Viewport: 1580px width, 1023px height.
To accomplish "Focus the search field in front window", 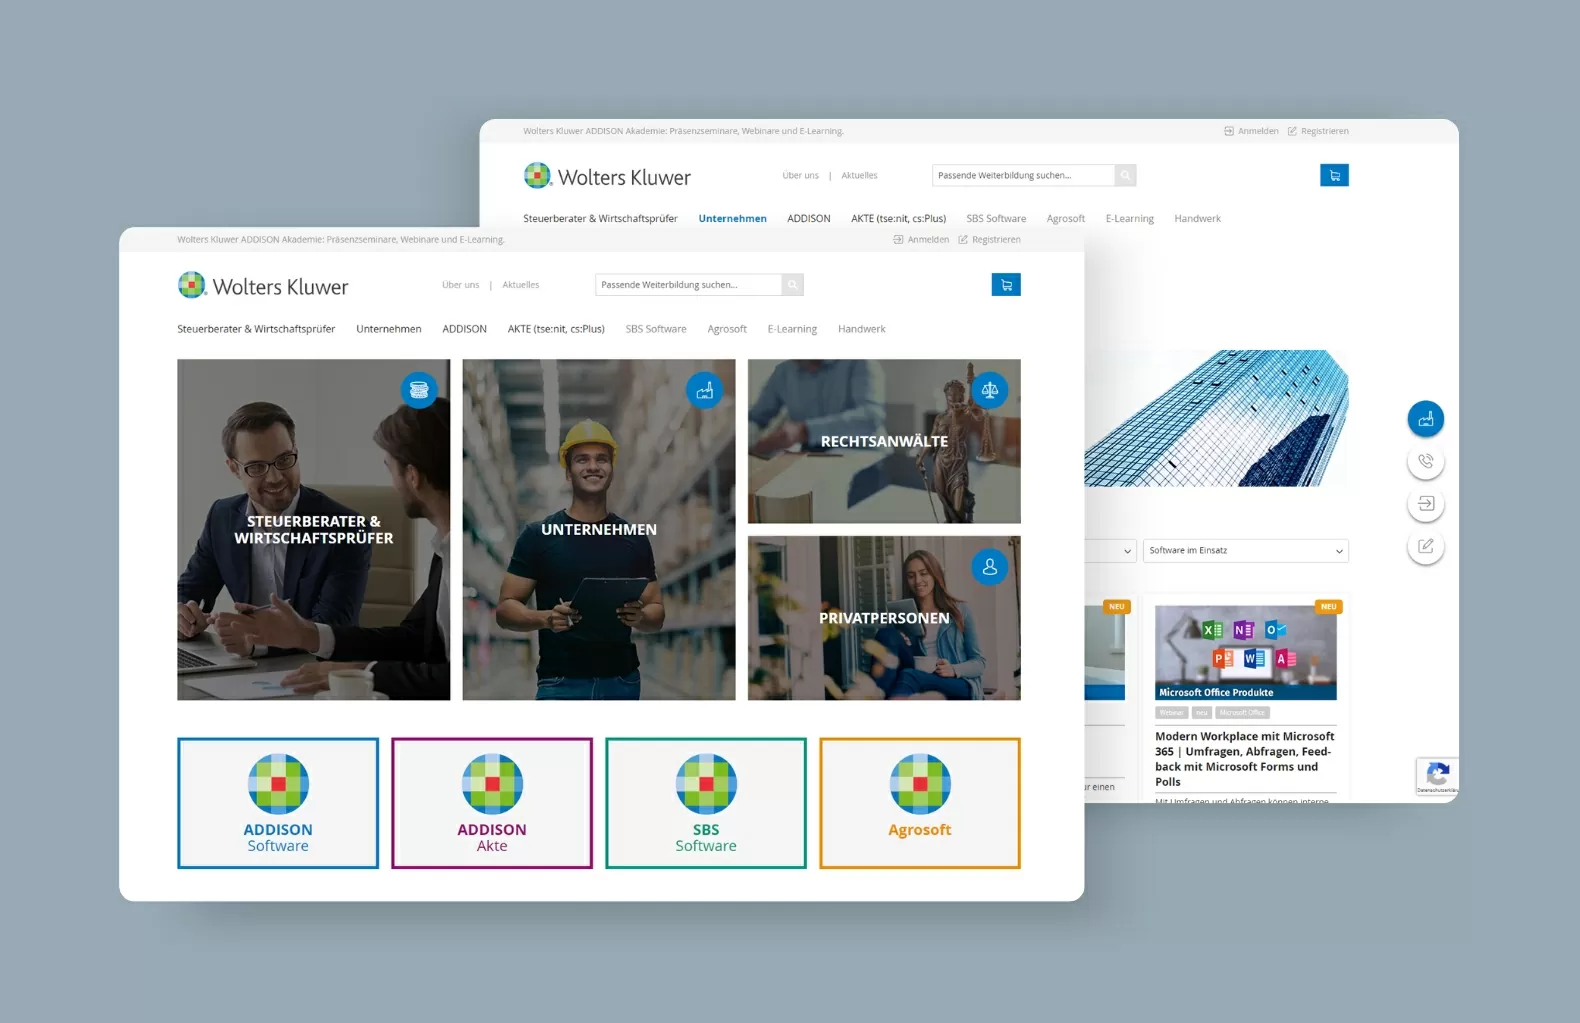I will pos(689,285).
